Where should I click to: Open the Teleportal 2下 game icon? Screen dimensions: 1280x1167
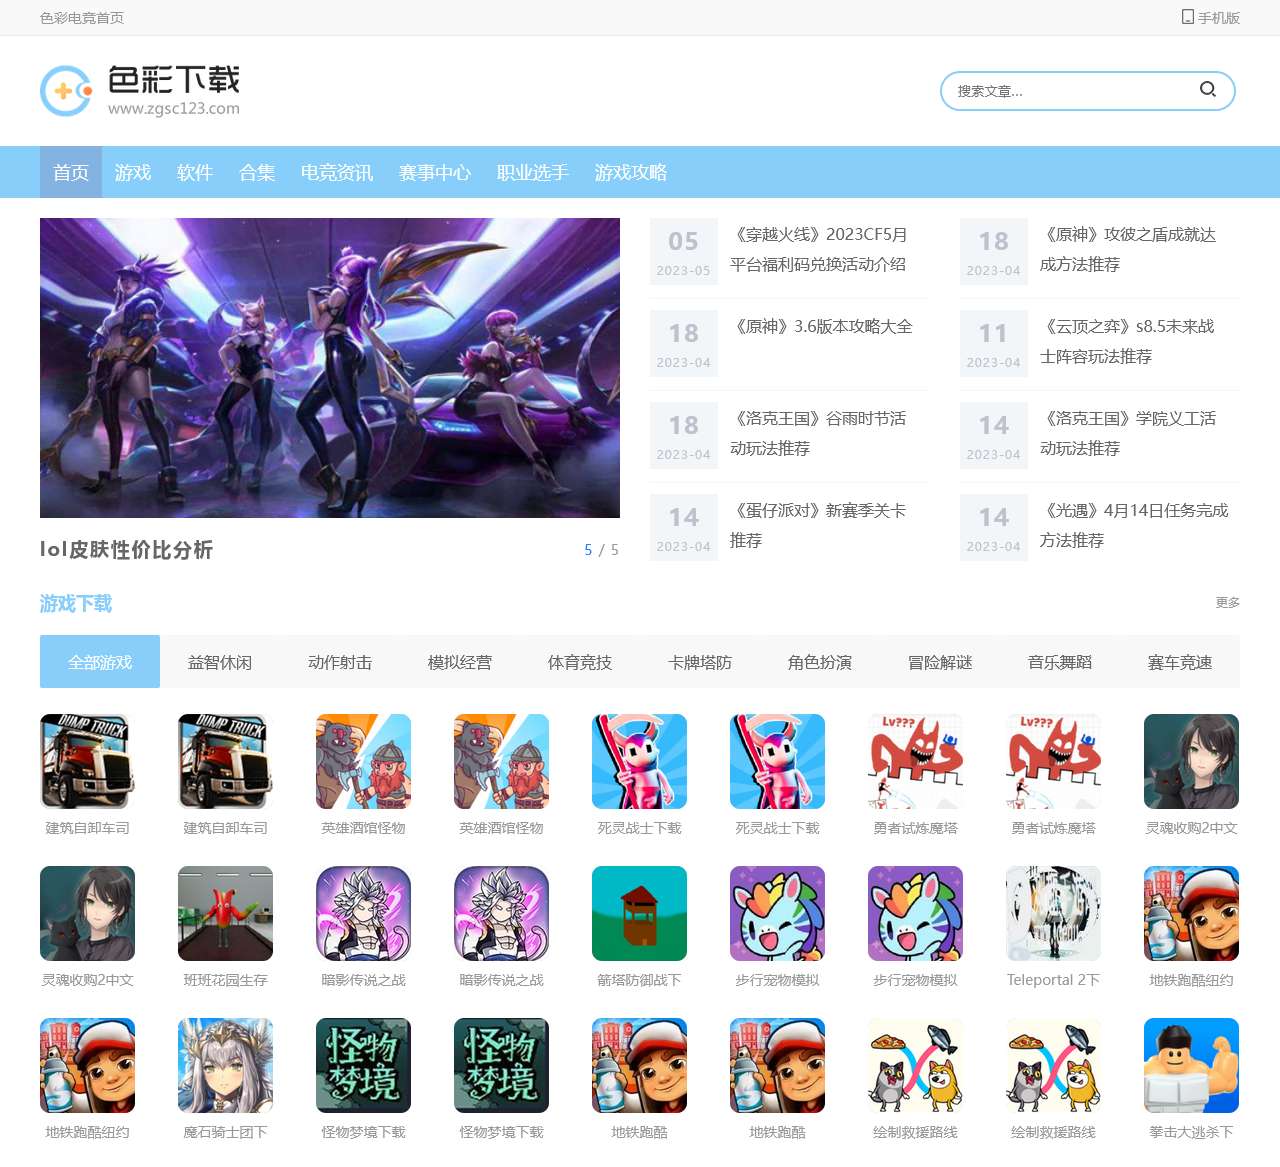pyautogui.click(x=1053, y=913)
